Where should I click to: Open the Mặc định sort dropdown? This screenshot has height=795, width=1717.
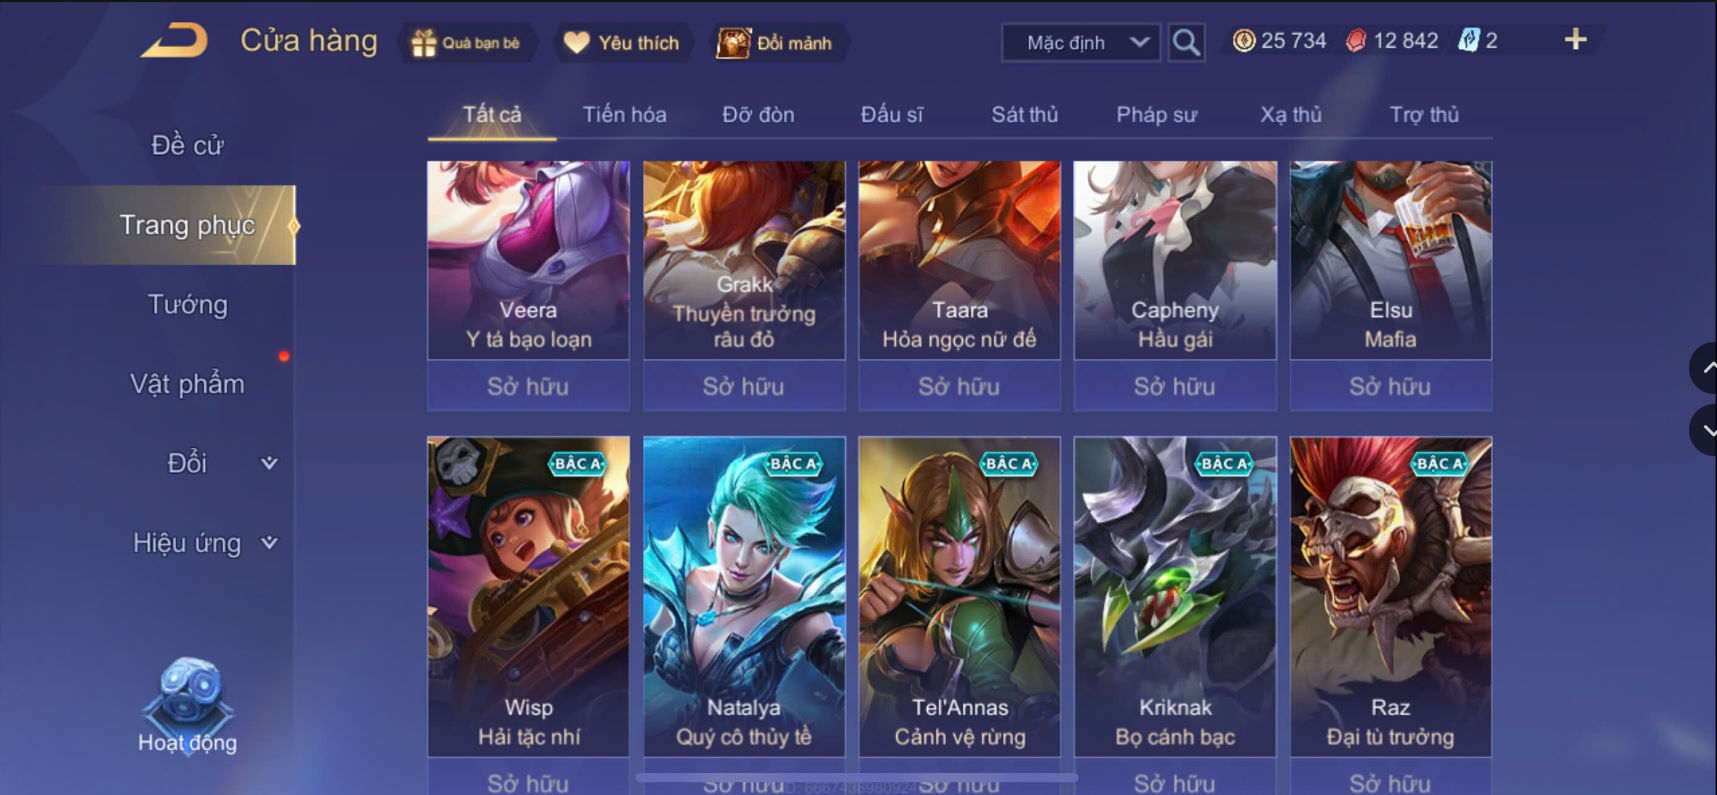pyautogui.click(x=1081, y=43)
